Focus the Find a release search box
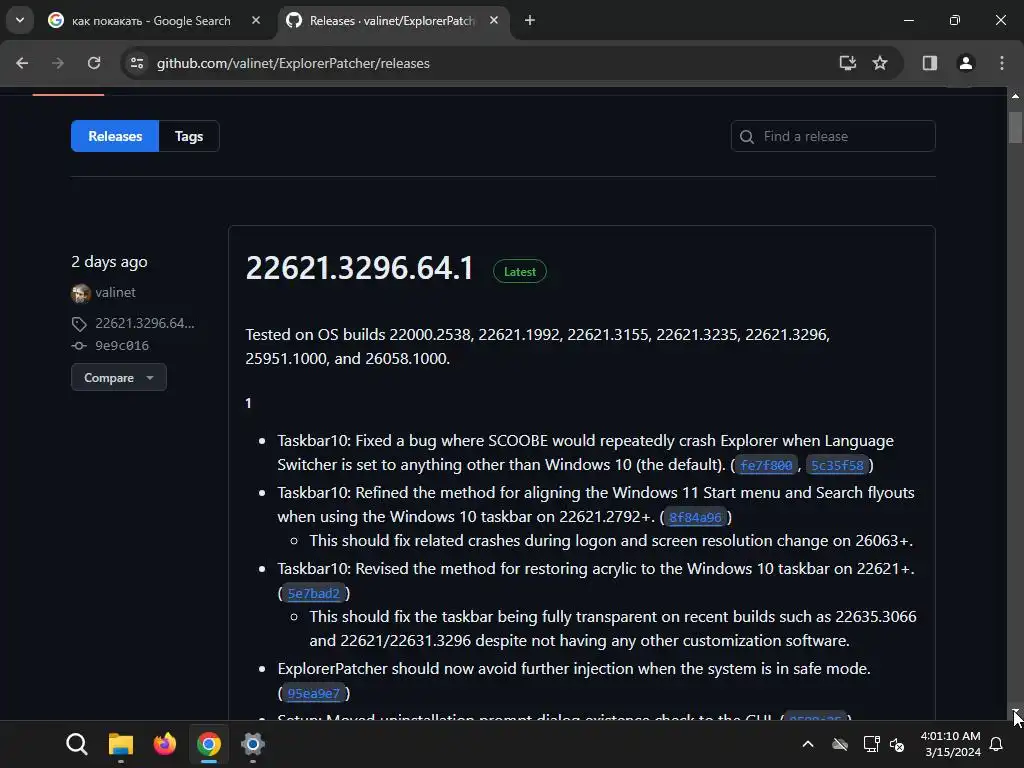1024x768 pixels. (x=833, y=136)
